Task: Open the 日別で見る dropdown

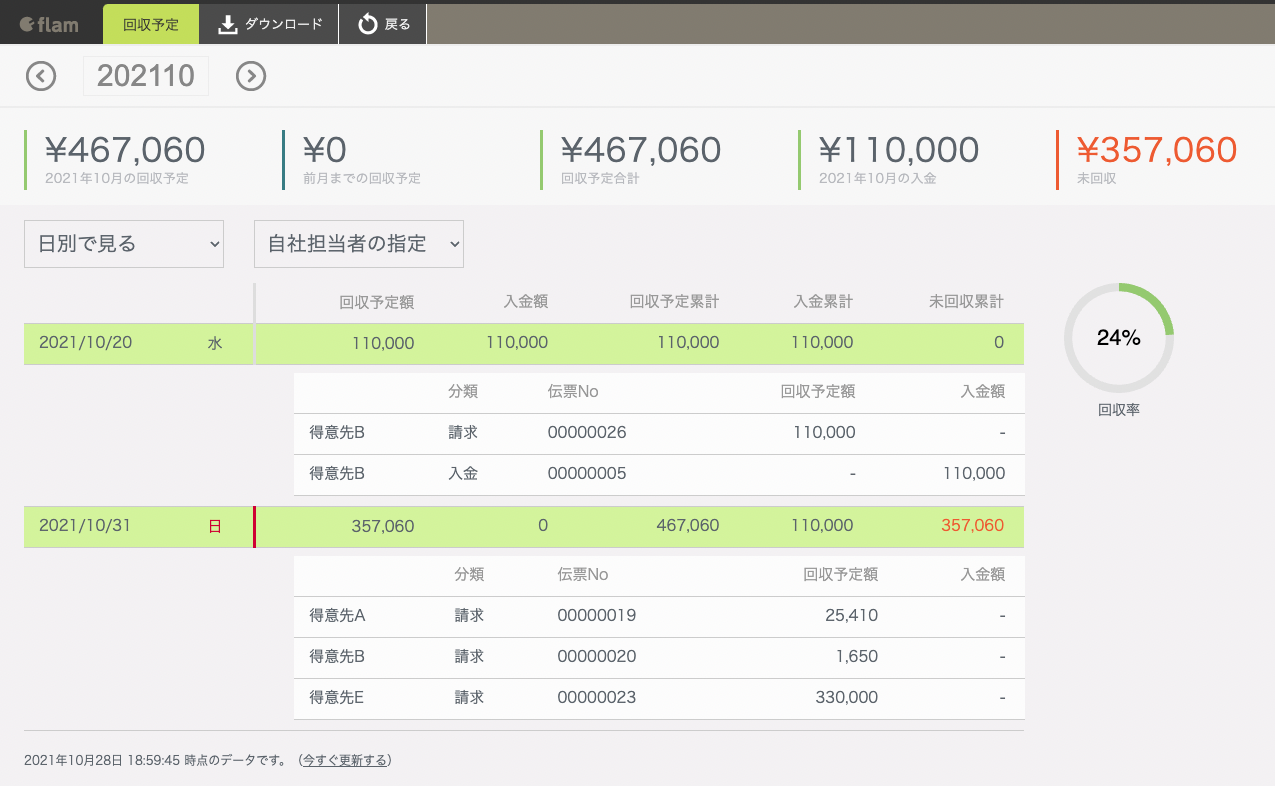Action: (124, 244)
